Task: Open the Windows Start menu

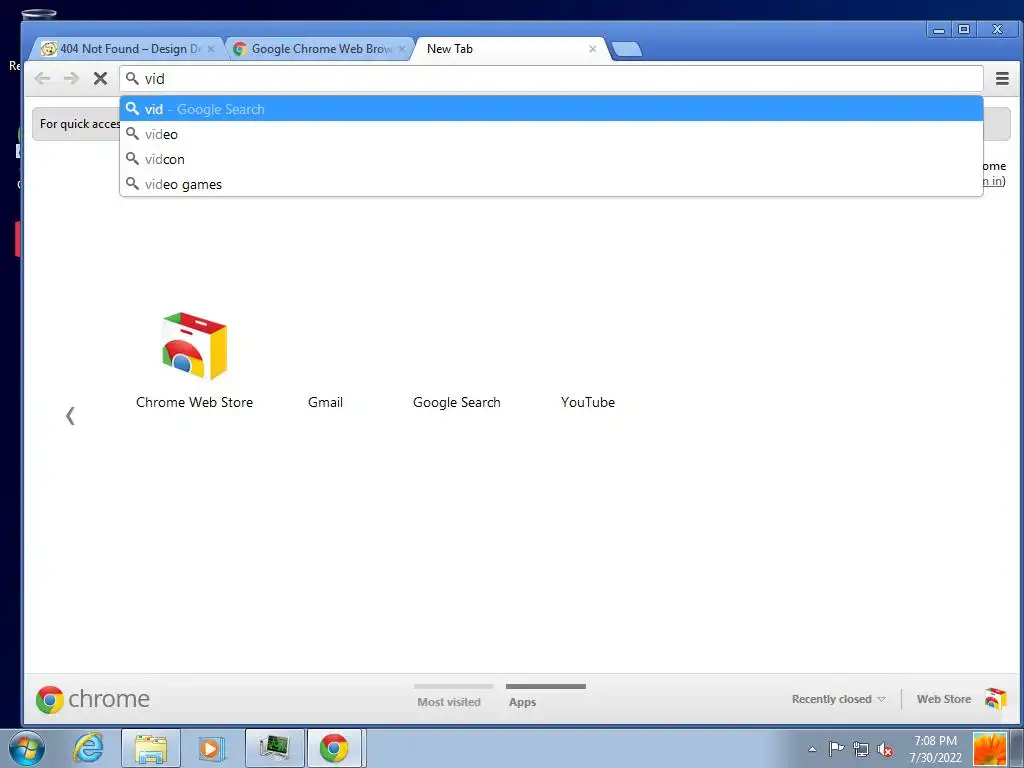Action: [x=27, y=748]
